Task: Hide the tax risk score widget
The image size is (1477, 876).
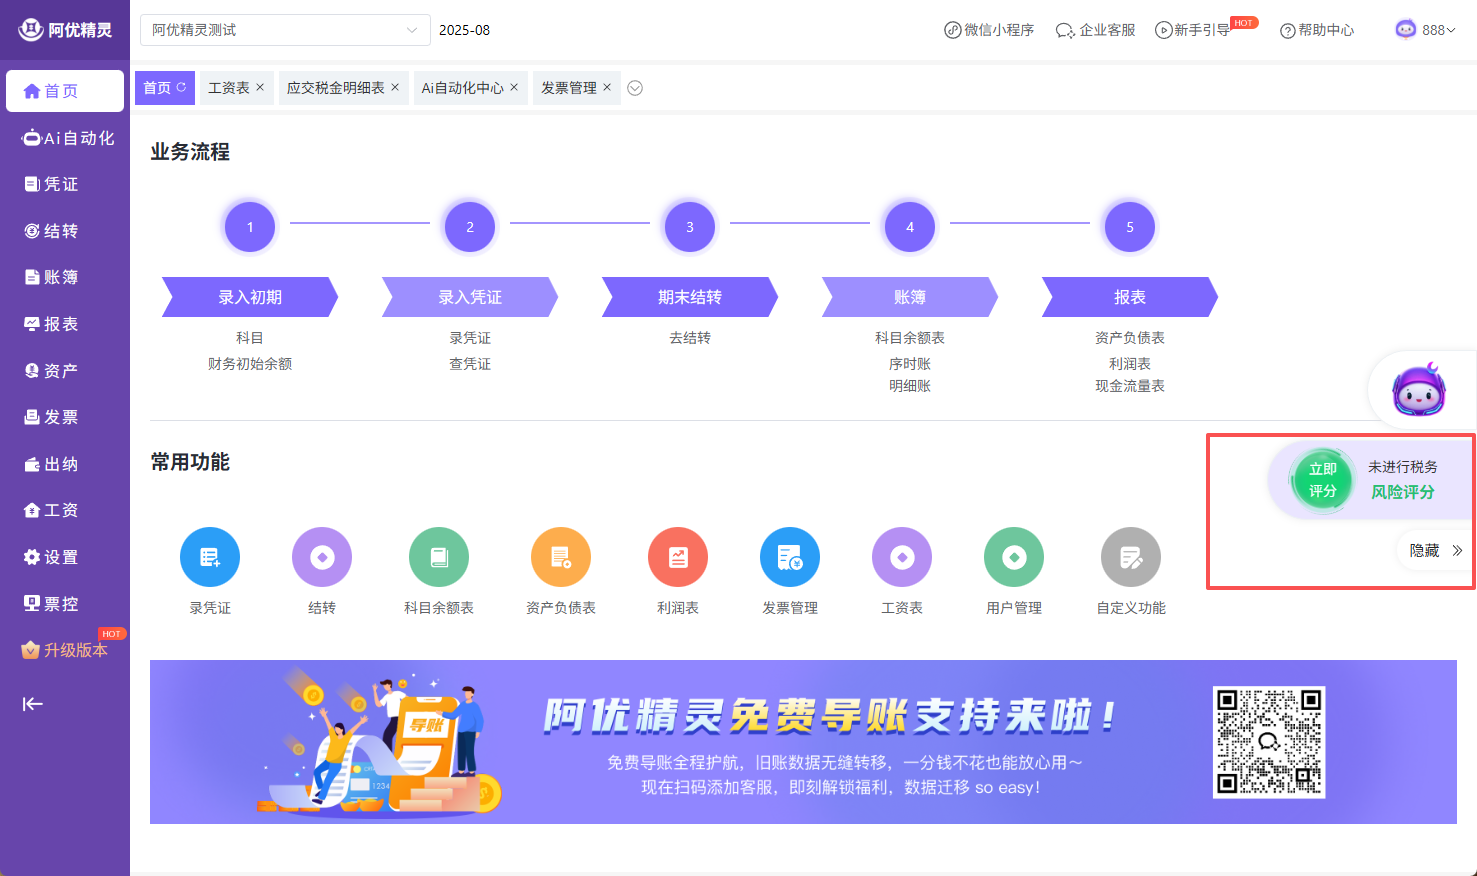Action: click(x=1435, y=550)
